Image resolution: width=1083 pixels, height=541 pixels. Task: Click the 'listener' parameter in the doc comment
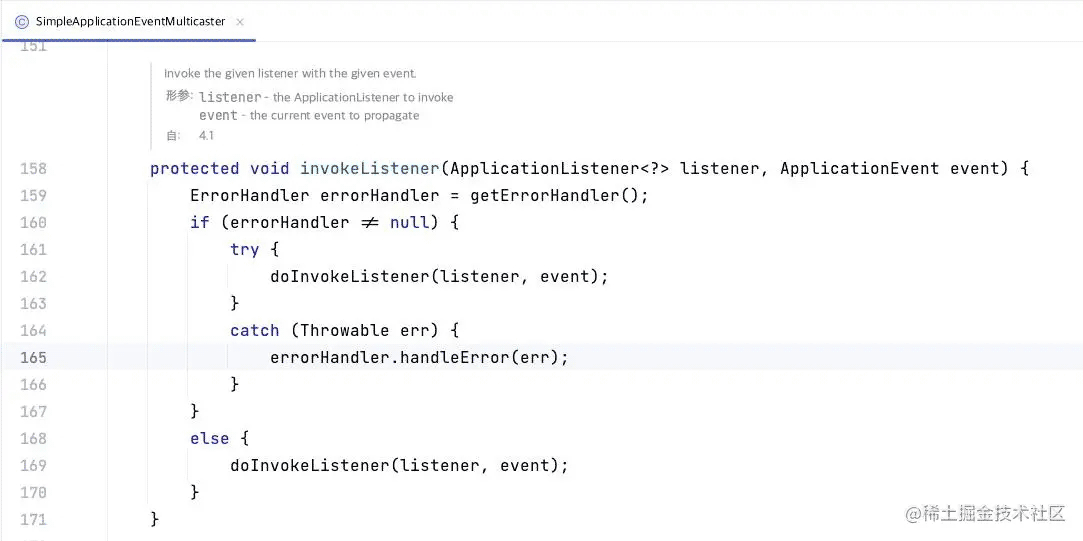[x=230, y=98]
